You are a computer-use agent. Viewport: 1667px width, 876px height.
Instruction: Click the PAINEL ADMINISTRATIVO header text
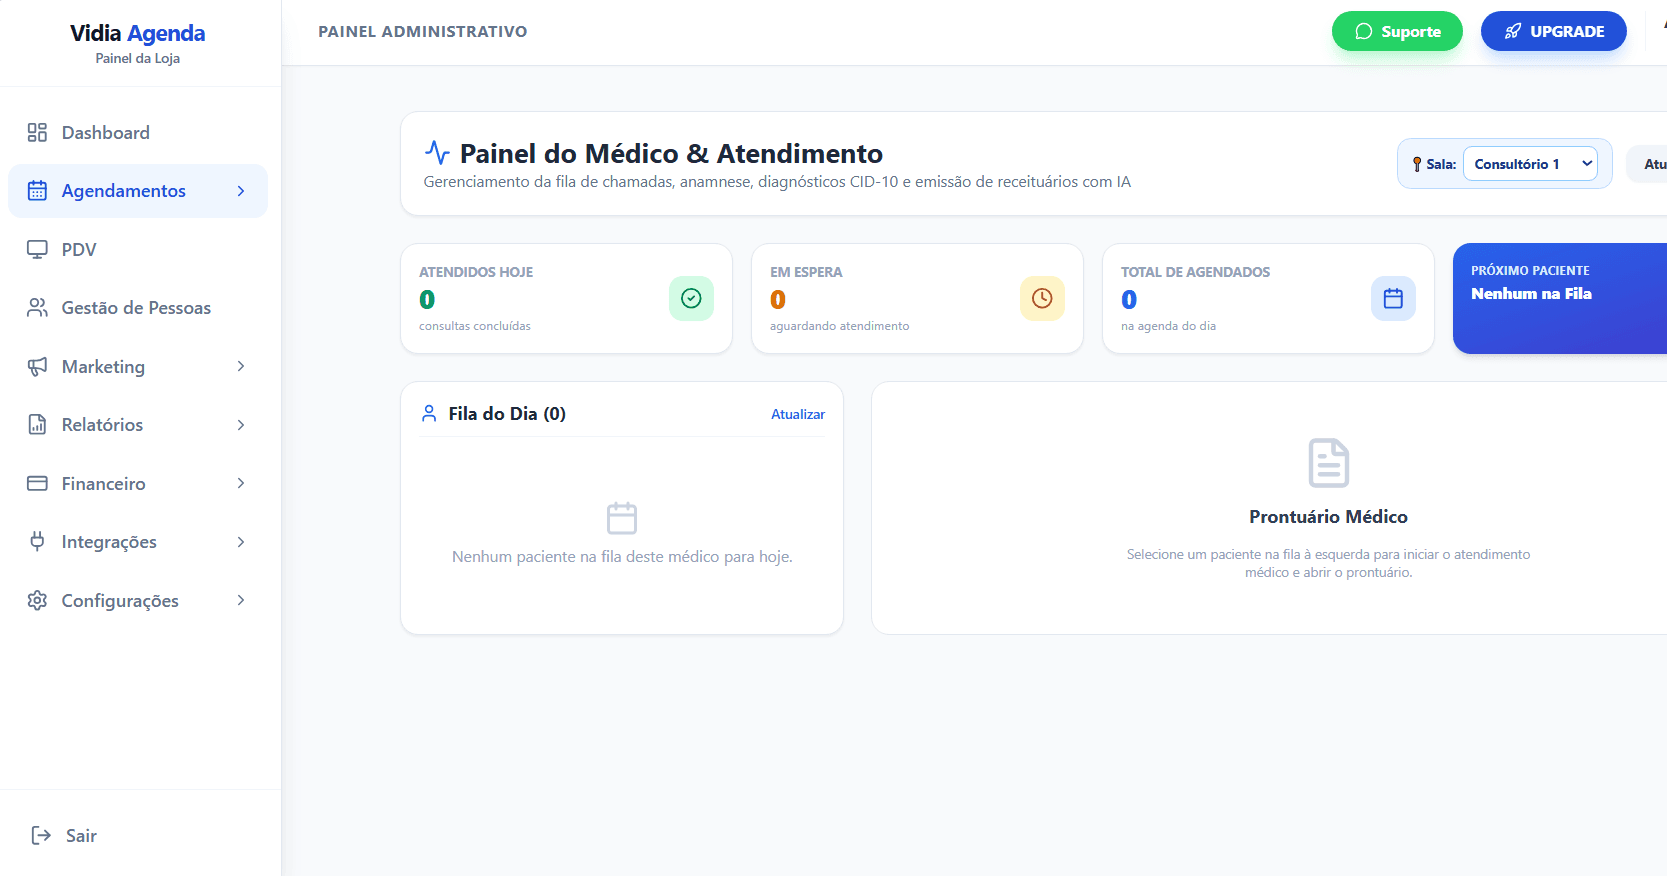click(x=423, y=32)
